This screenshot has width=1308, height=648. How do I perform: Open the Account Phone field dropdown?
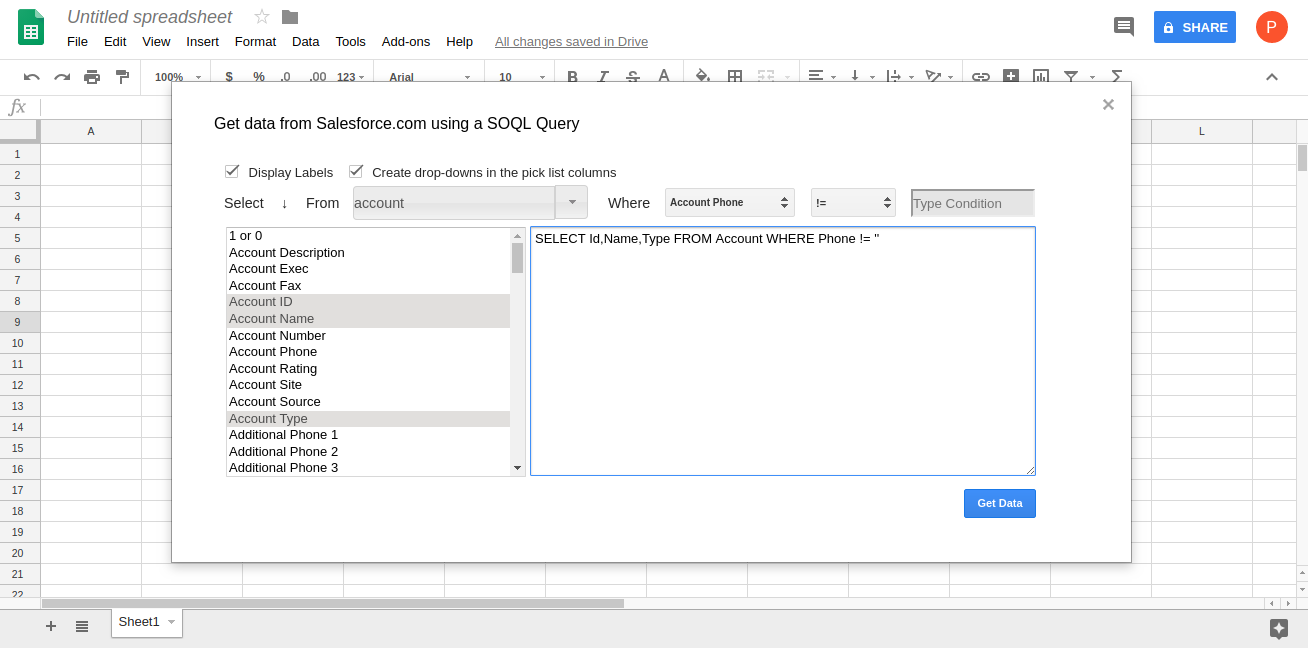click(729, 203)
